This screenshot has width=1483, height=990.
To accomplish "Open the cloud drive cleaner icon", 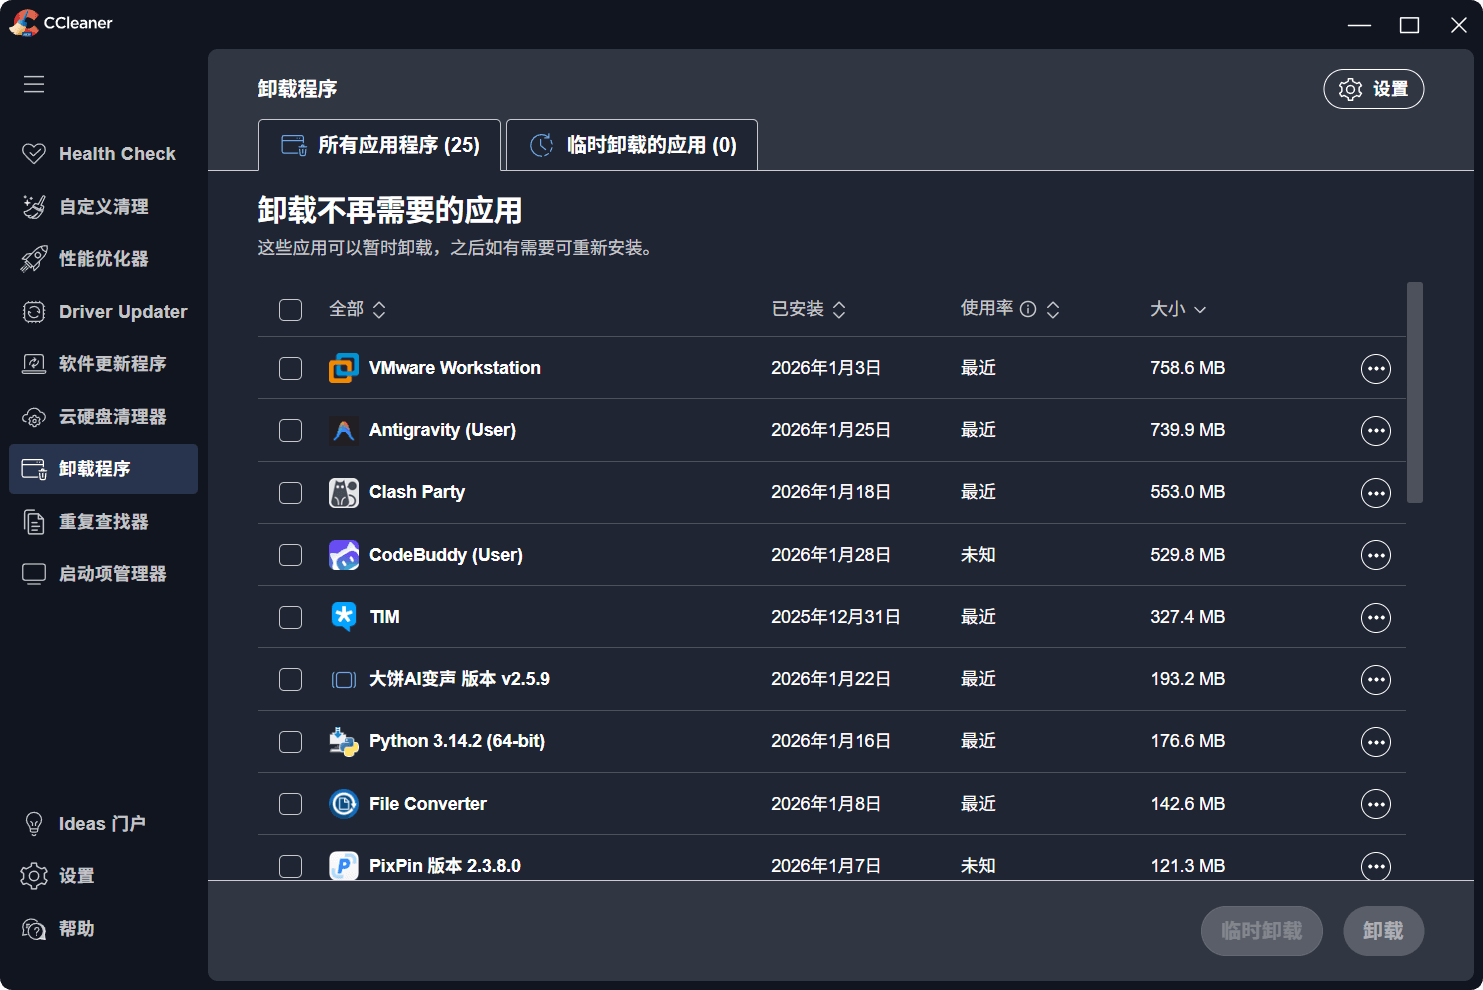I will 34,417.
